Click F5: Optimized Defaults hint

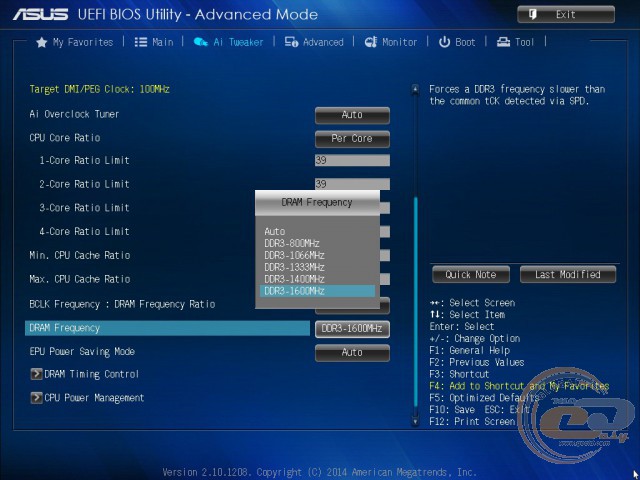484,398
